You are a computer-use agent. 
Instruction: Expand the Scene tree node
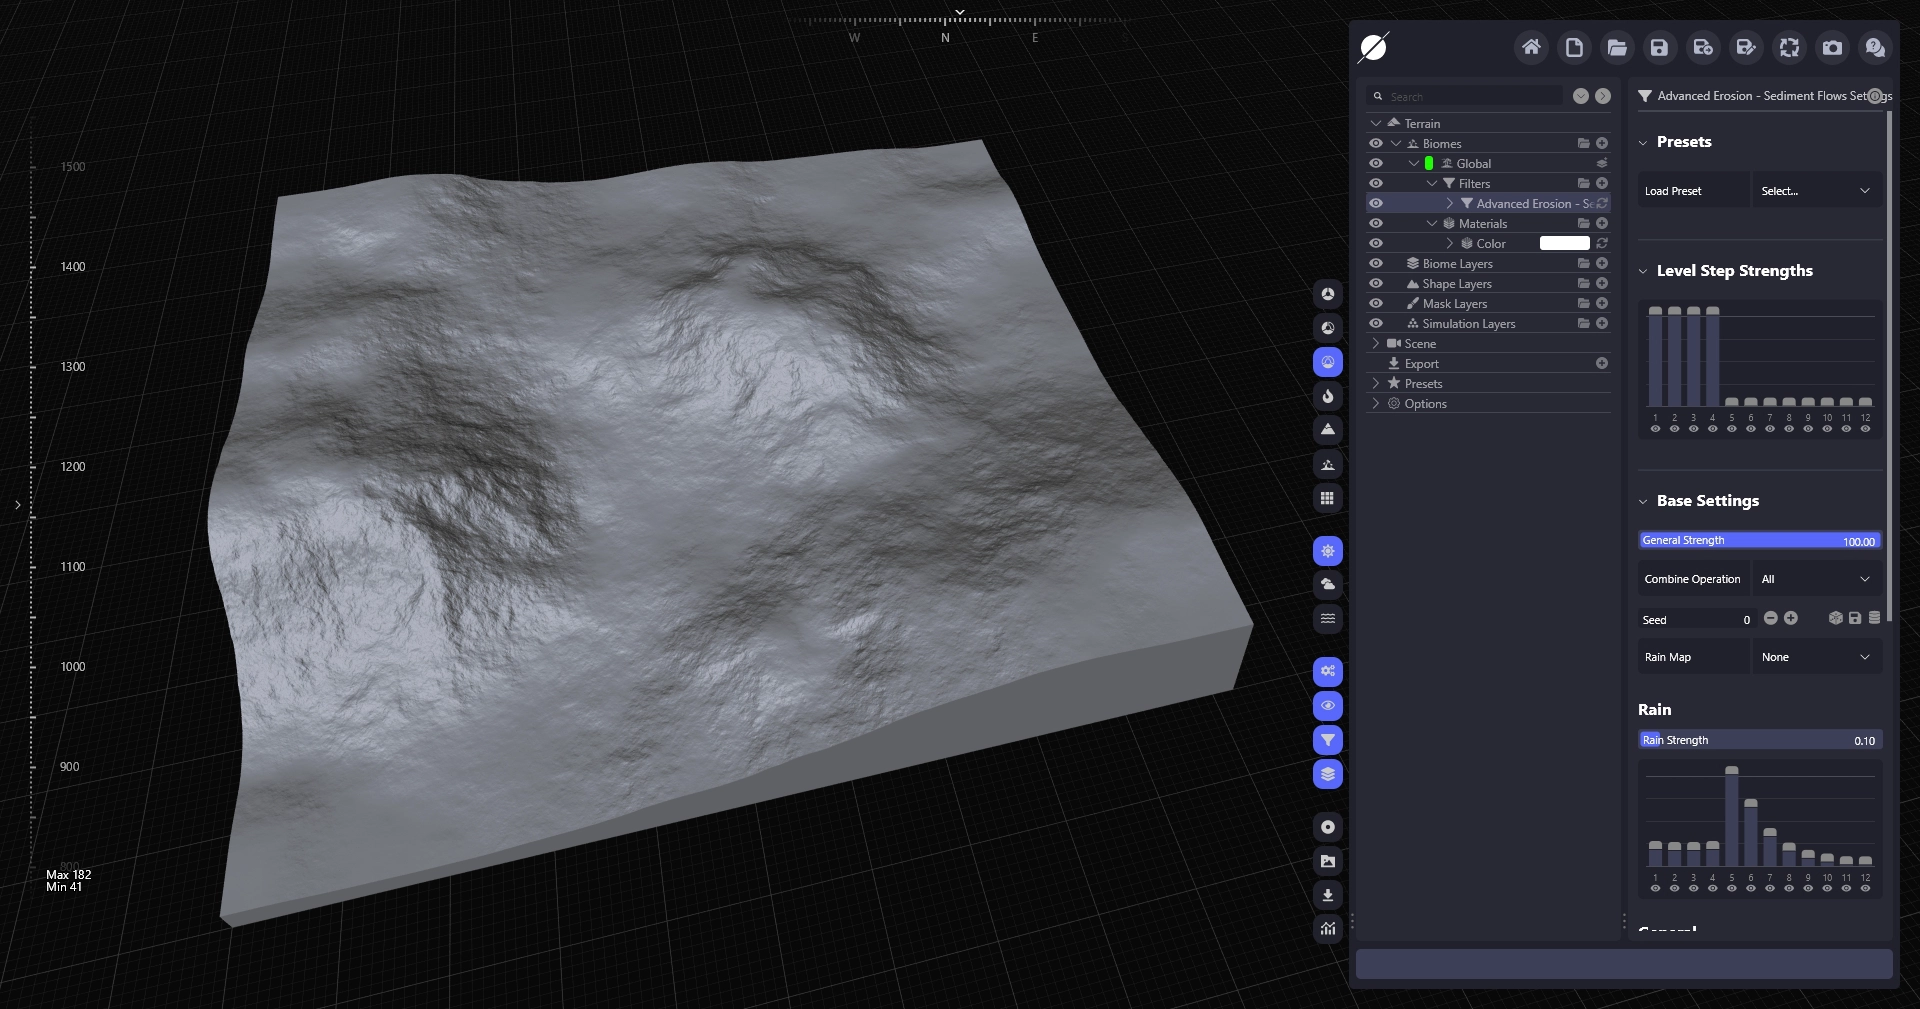[x=1376, y=343]
